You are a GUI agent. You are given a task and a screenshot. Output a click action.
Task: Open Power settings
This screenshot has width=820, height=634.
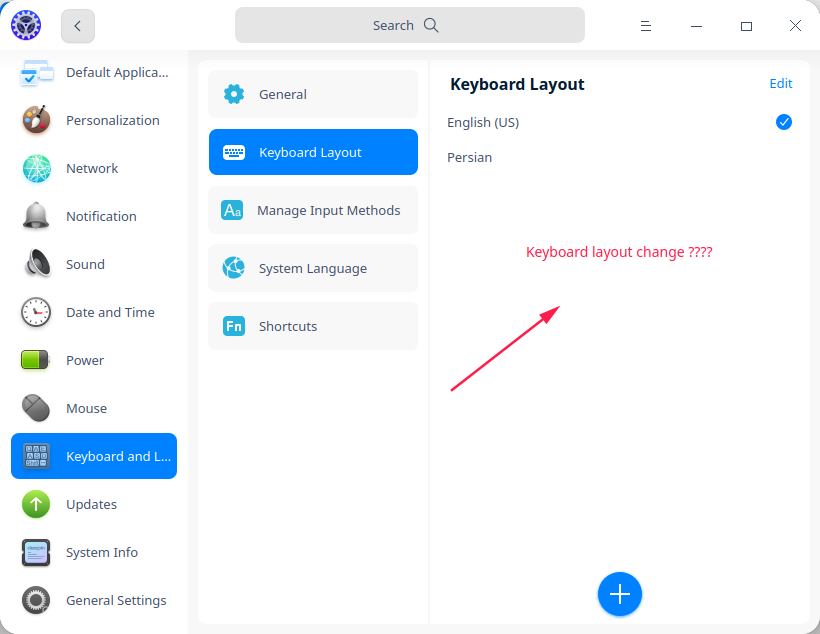click(85, 360)
